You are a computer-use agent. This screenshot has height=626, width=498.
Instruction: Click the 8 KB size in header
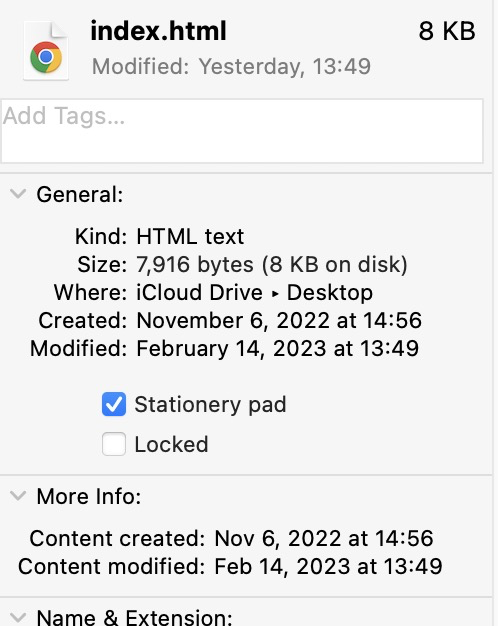coord(447,31)
